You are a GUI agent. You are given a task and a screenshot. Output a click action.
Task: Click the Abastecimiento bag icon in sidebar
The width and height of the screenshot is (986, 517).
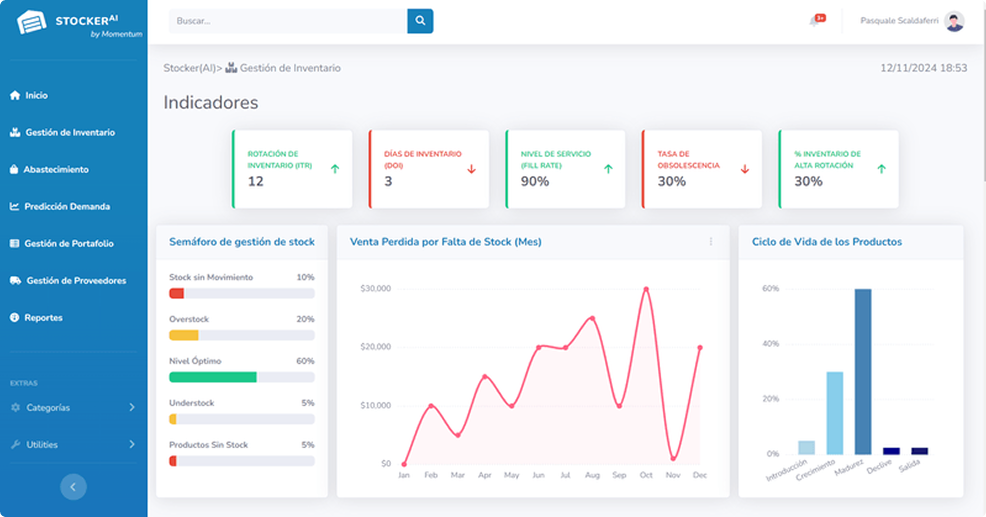pyautogui.click(x=14, y=170)
